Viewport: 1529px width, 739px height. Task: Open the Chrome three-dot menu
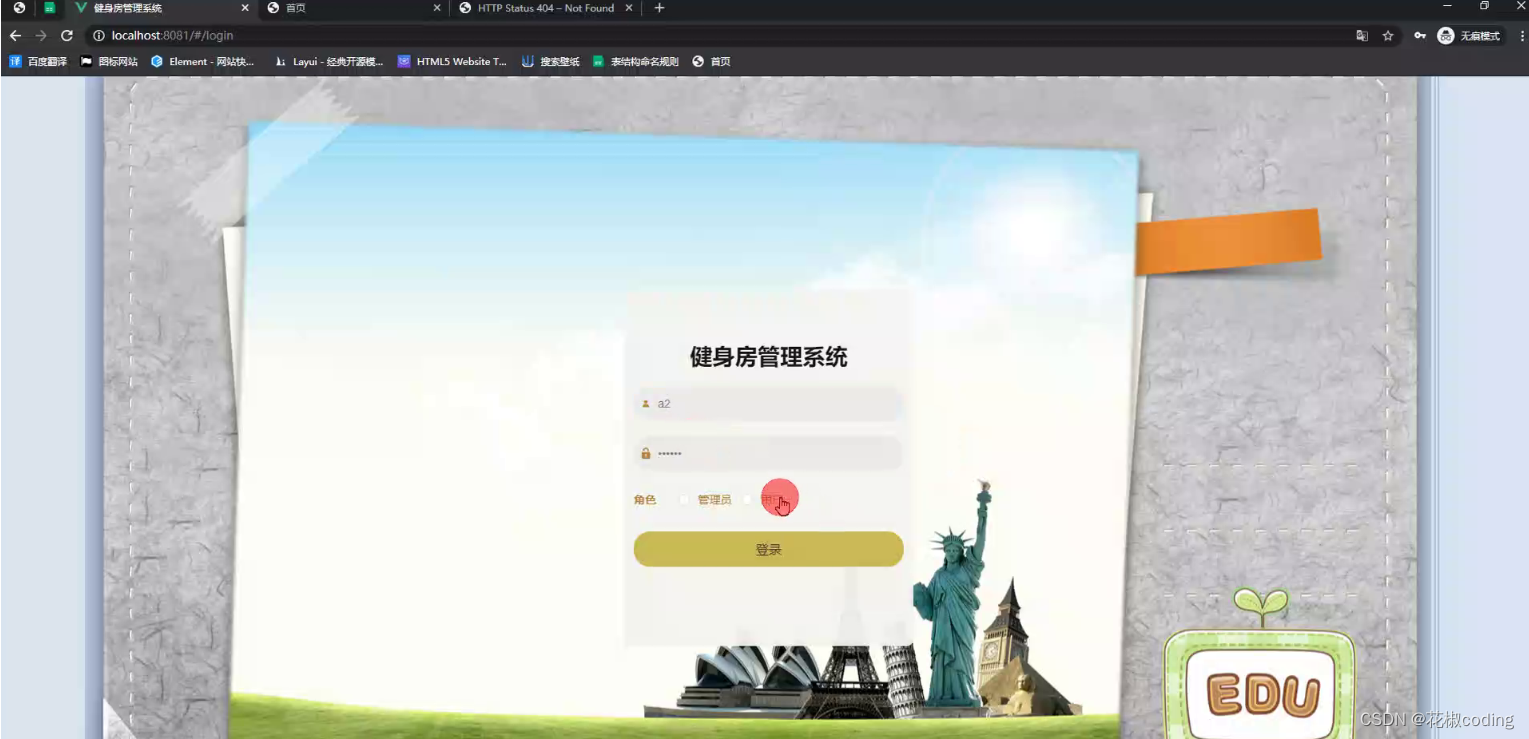pyautogui.click(x=1519, y=35)
